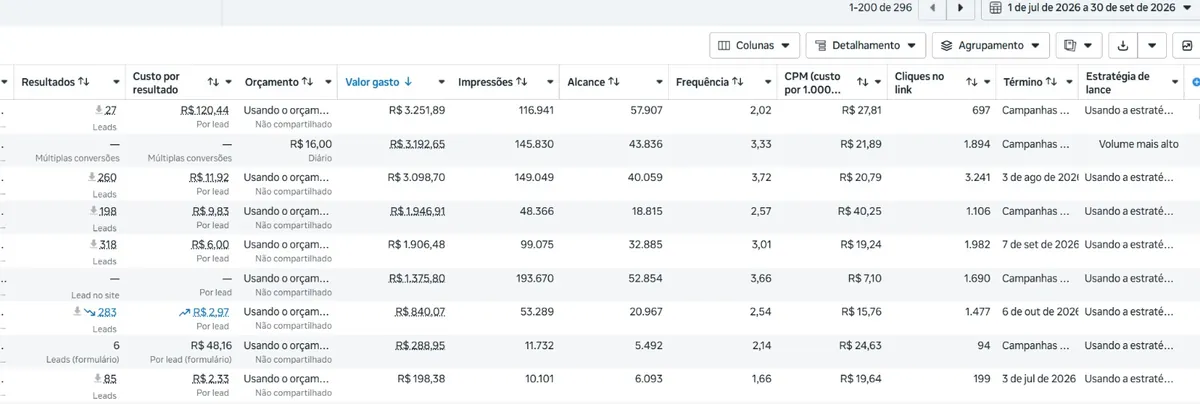Click the calendar icon in date range
The height and width of the screenshot is (404, 1200).
[996, 8]
